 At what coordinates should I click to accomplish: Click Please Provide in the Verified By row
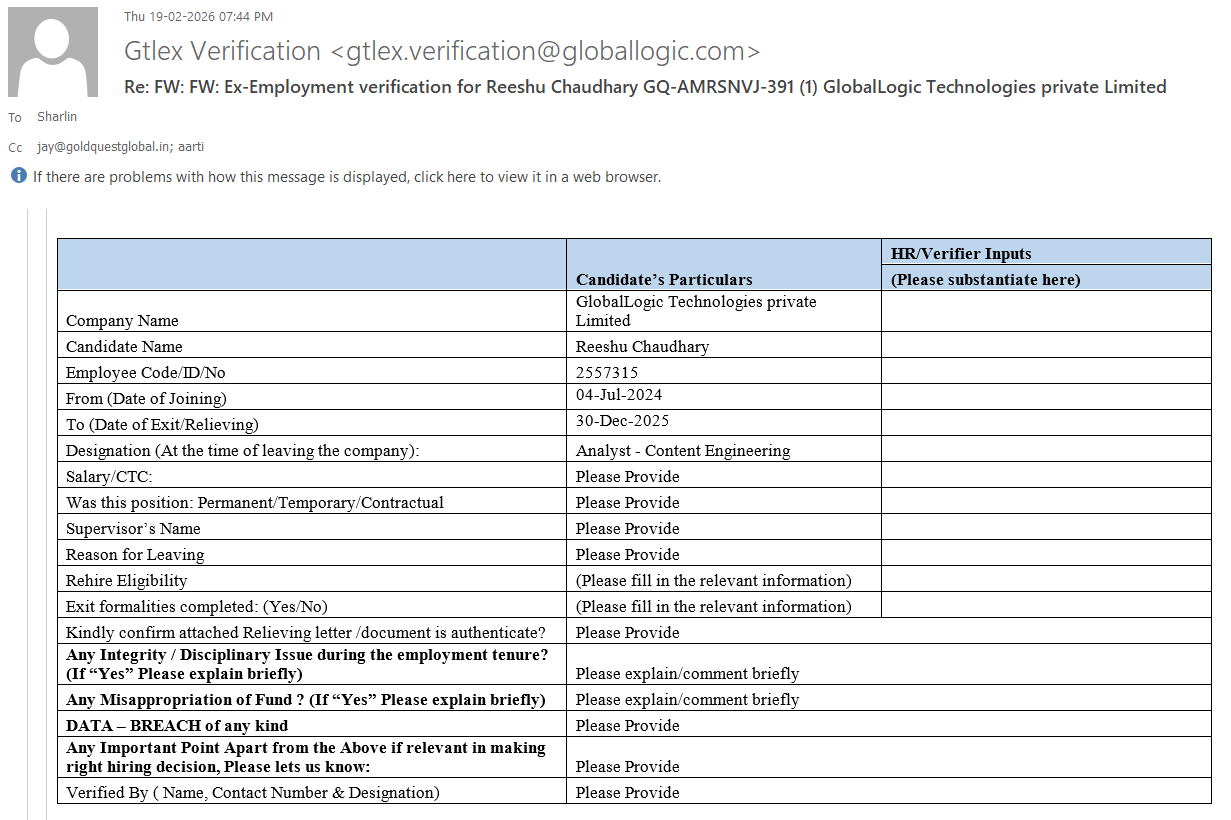627,792
